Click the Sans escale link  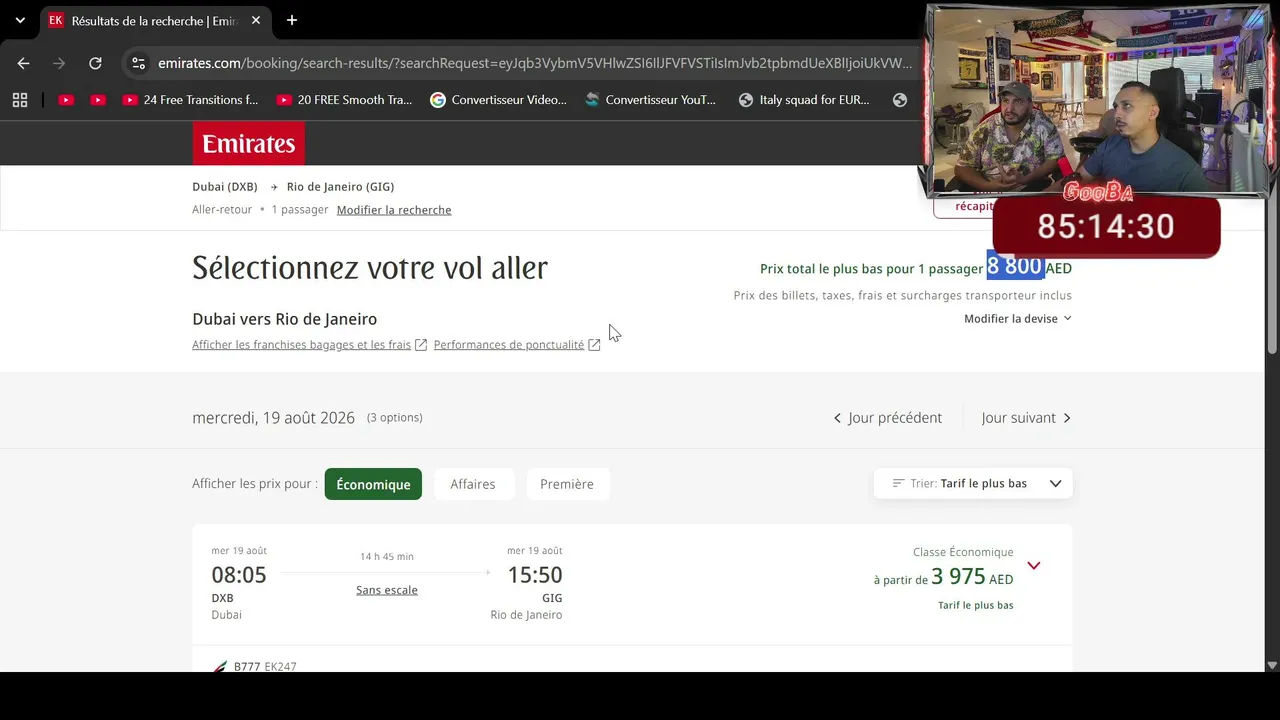(387, 590)
